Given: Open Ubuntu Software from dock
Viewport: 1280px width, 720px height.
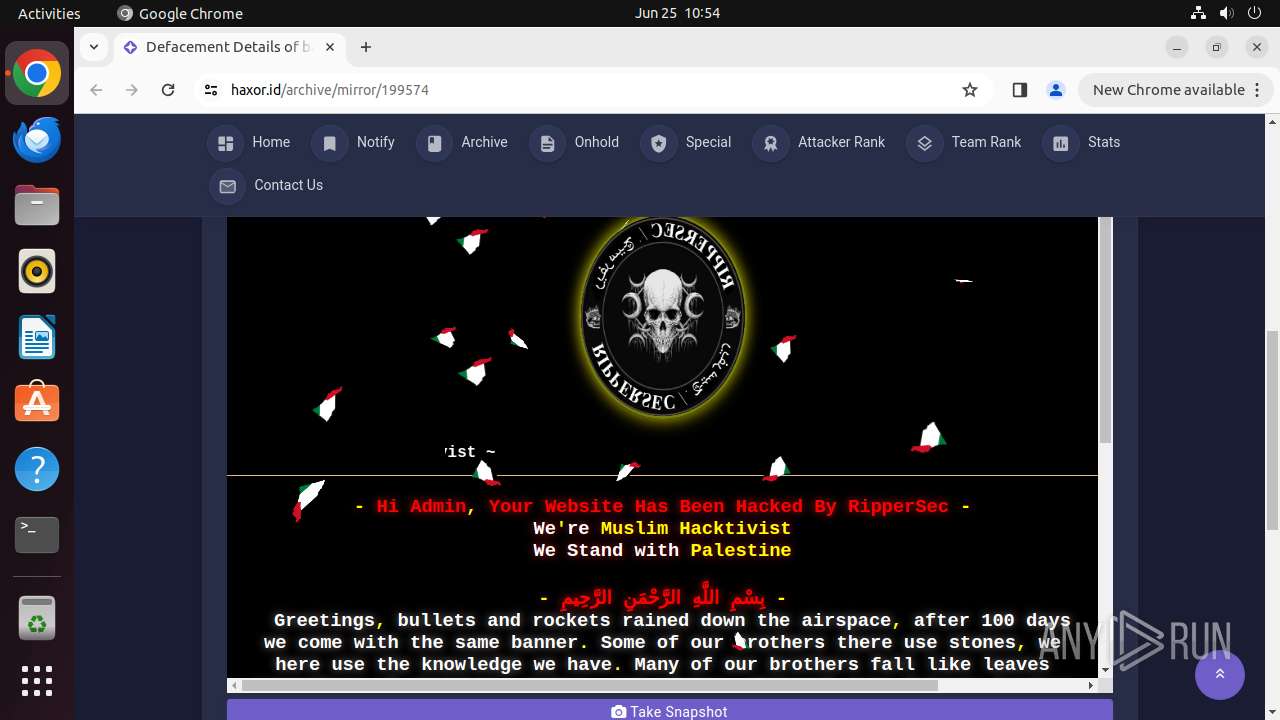Looking at the screenshot, I should point(37,404).
